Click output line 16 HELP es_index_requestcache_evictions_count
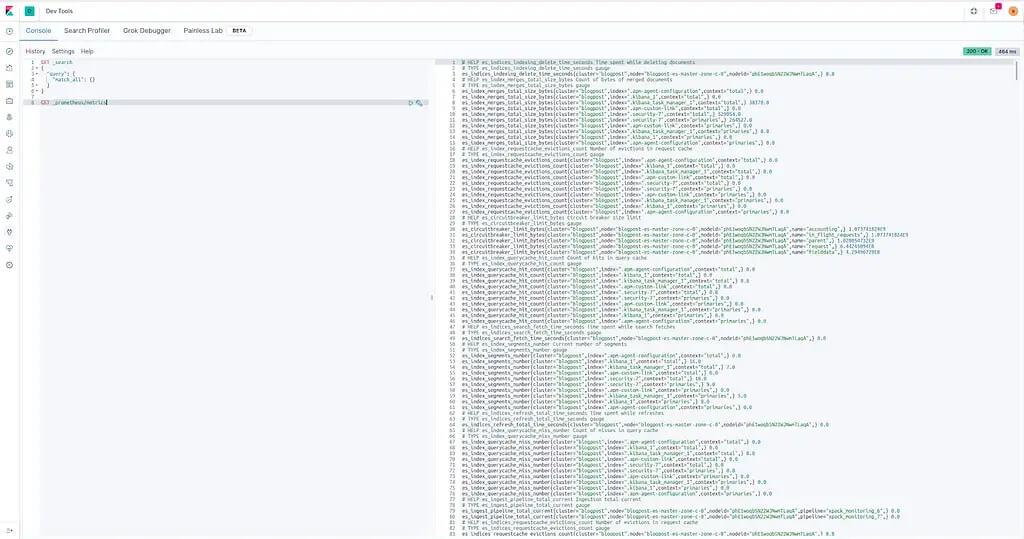 click(x=577, y=148)
